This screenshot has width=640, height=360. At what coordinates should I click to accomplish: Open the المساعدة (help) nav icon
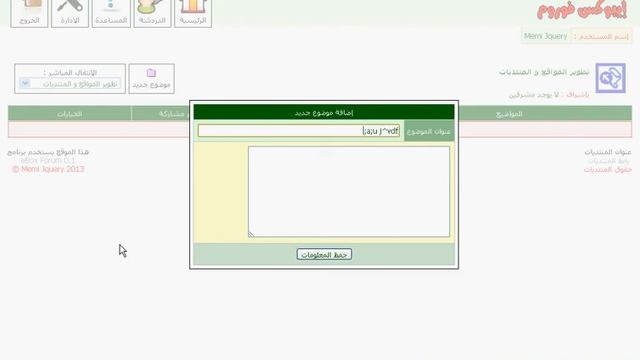tap(111, 13)
